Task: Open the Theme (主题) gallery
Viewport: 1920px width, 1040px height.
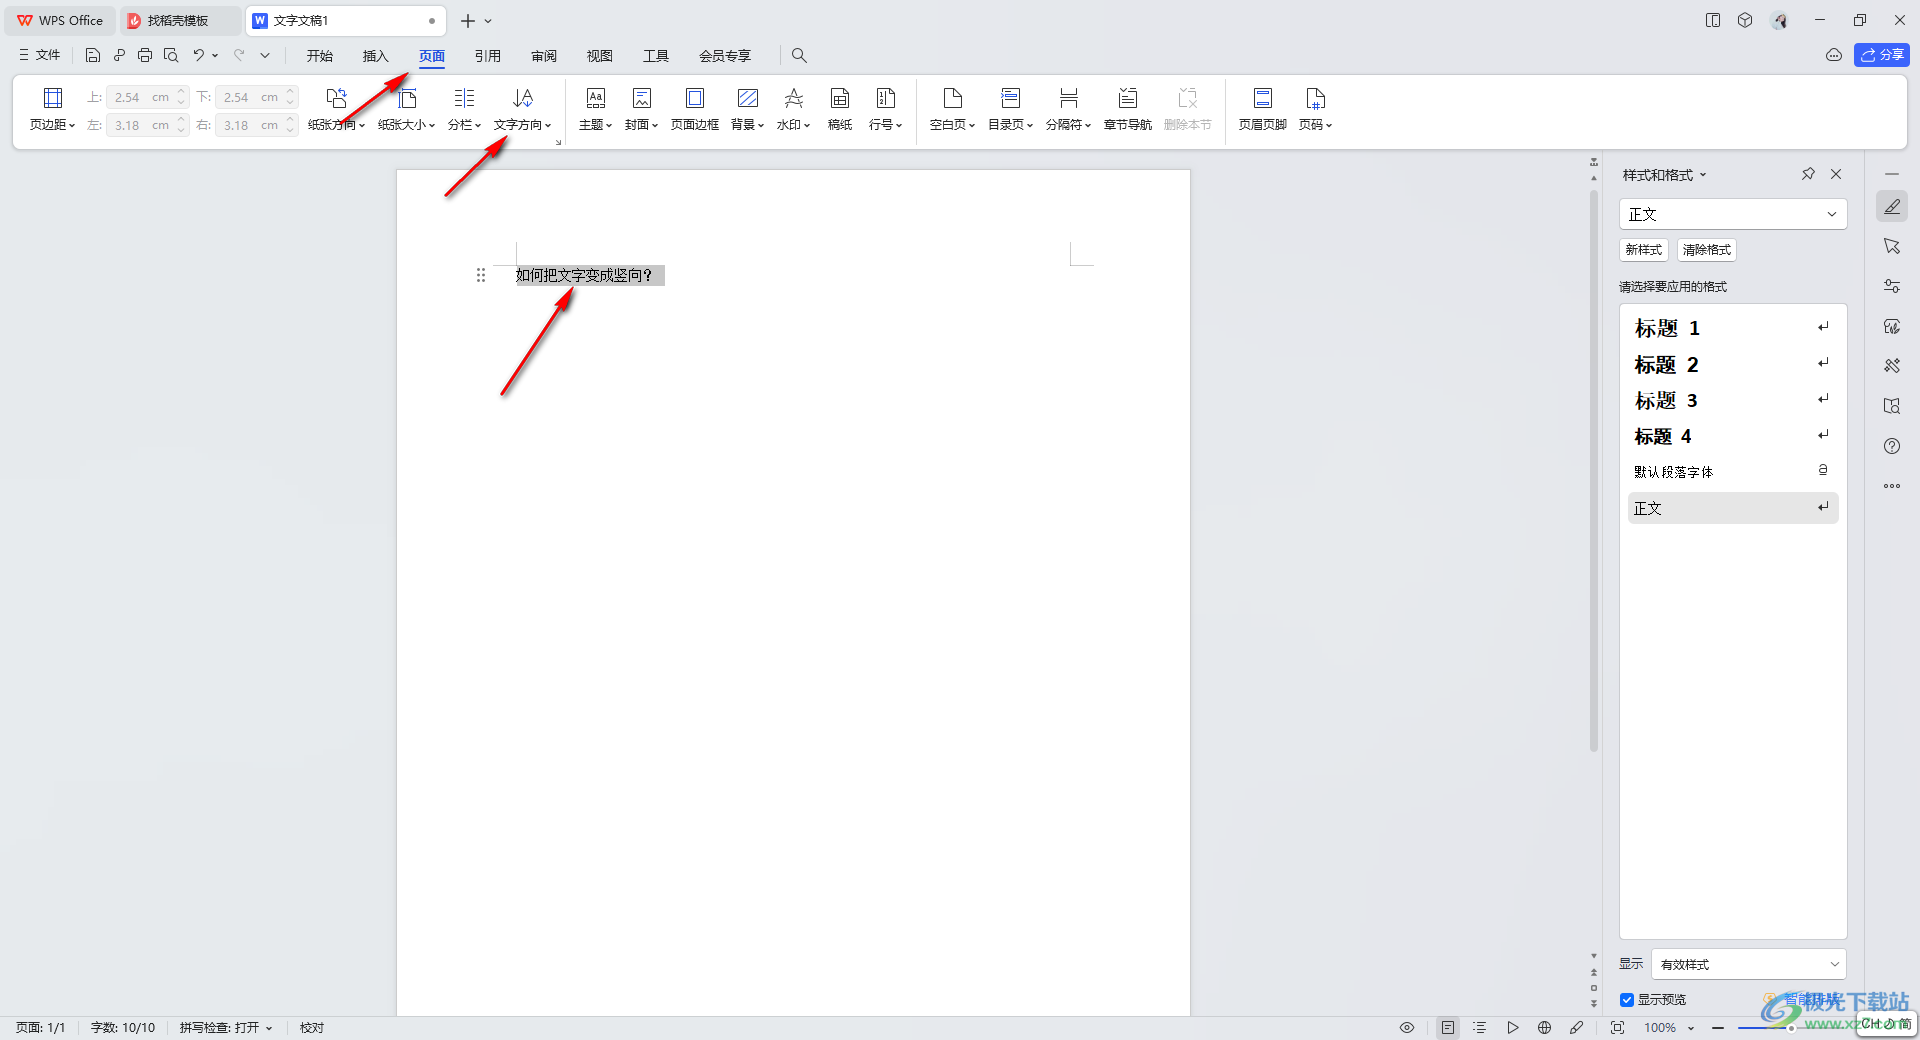Action: [x=595, y=109]
